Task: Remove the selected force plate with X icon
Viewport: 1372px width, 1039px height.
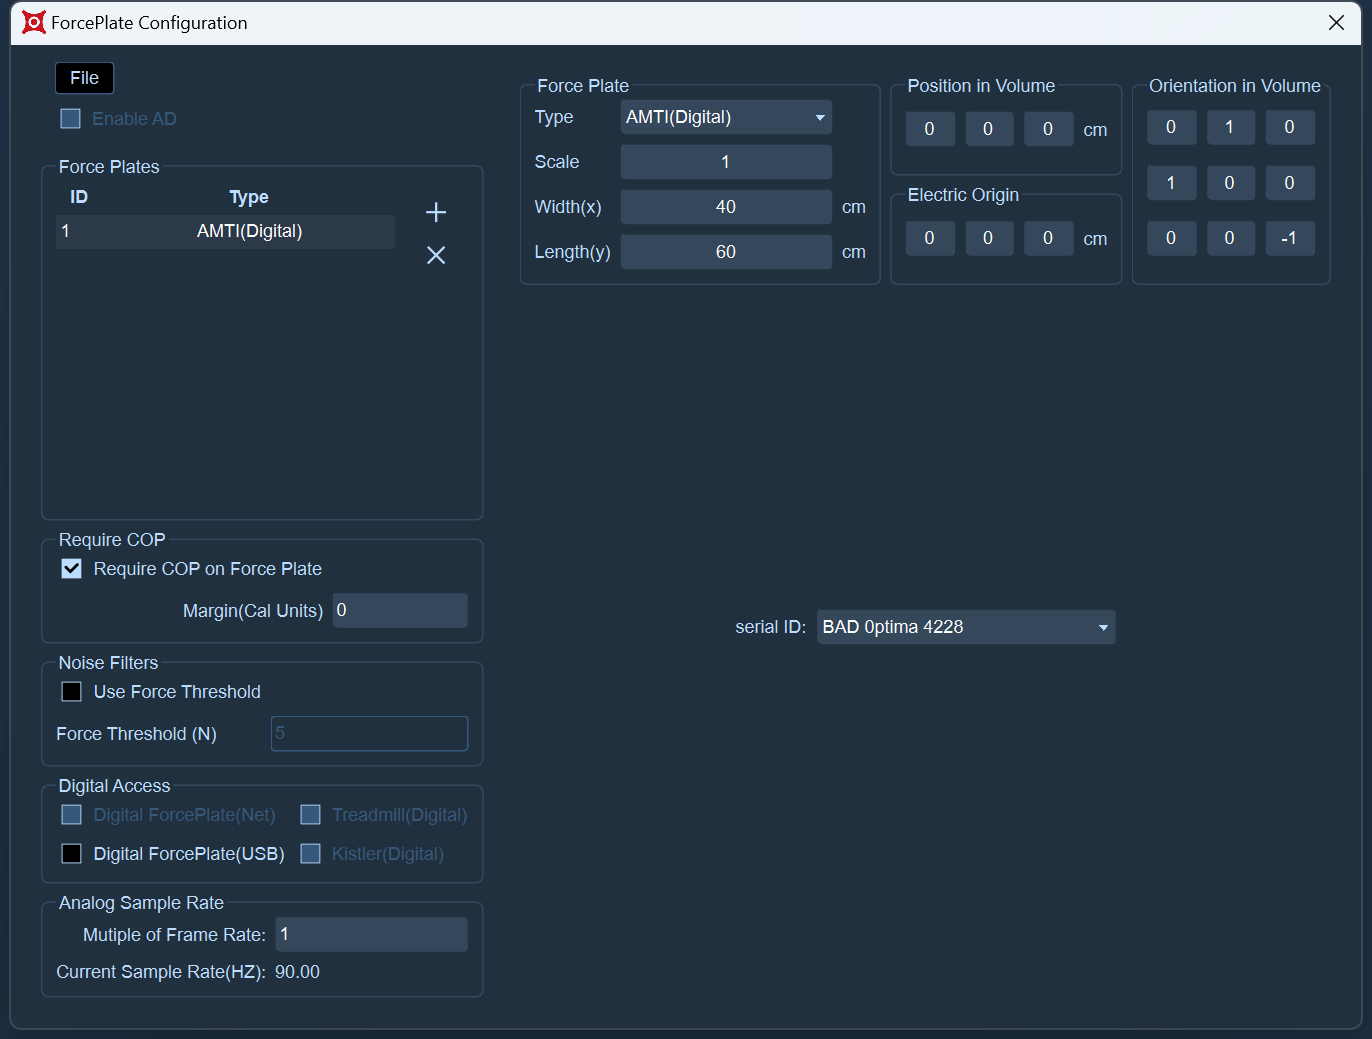Action: click(x=436, y=255)
